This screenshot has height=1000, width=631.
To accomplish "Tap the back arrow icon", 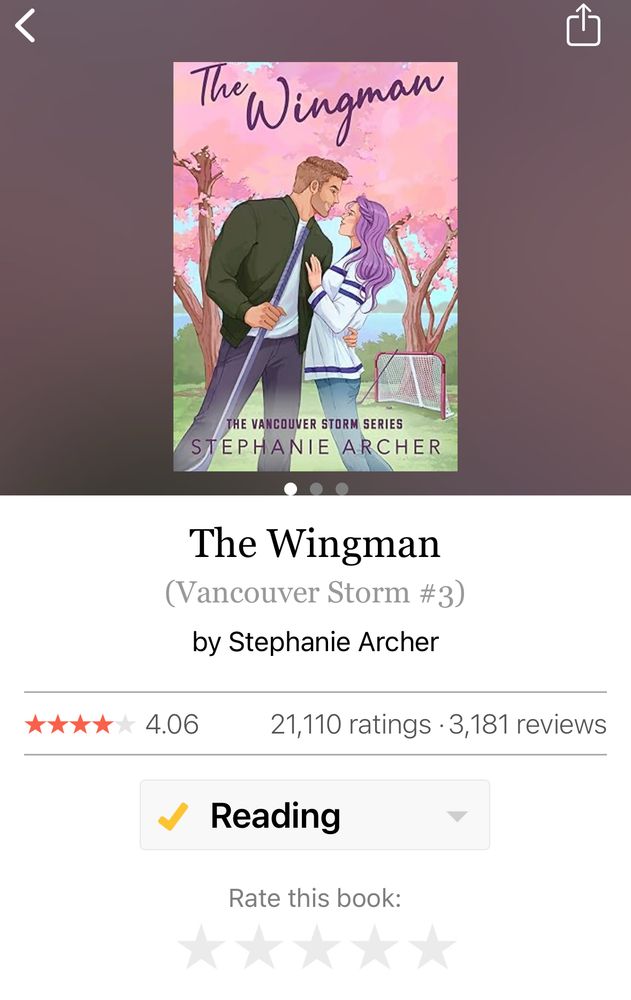I will tap(25, 27).
